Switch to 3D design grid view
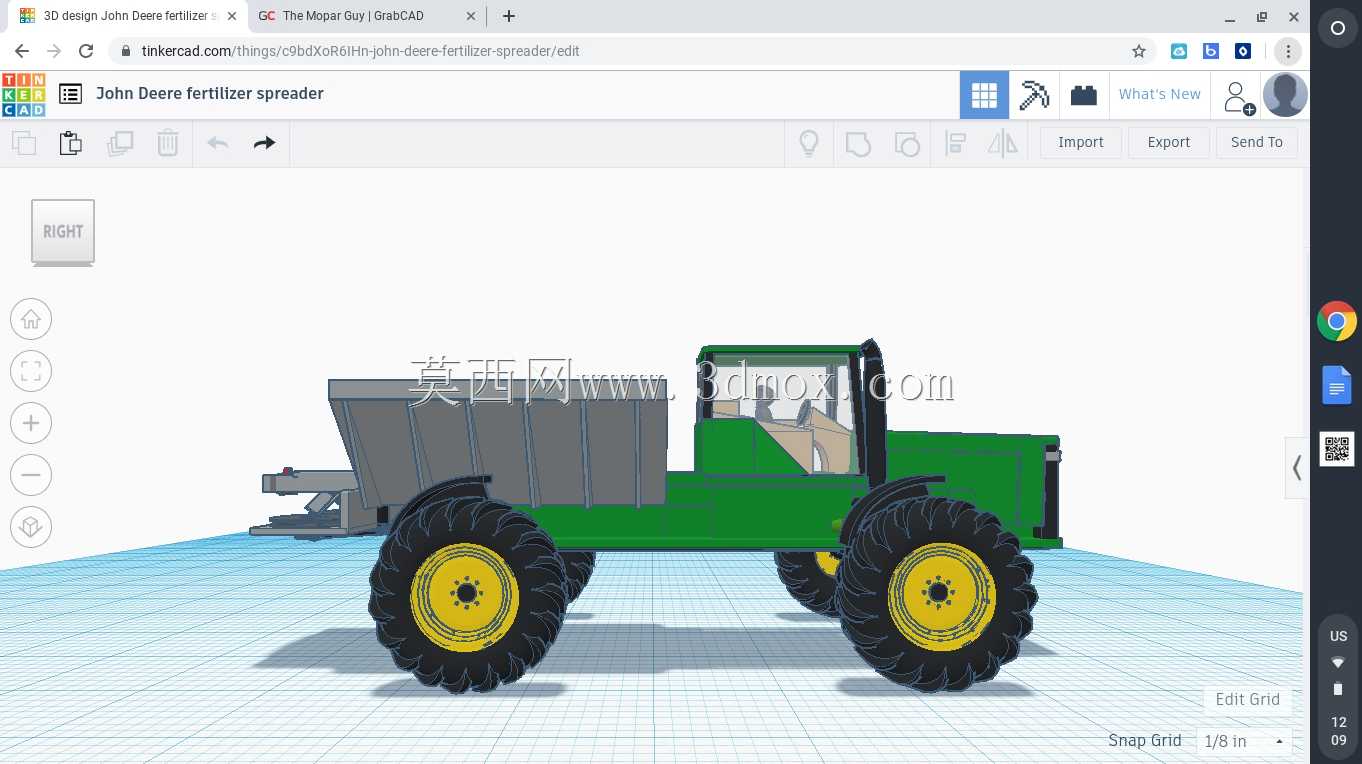This screenshot has height=764, width=1362. pos(984,95)
